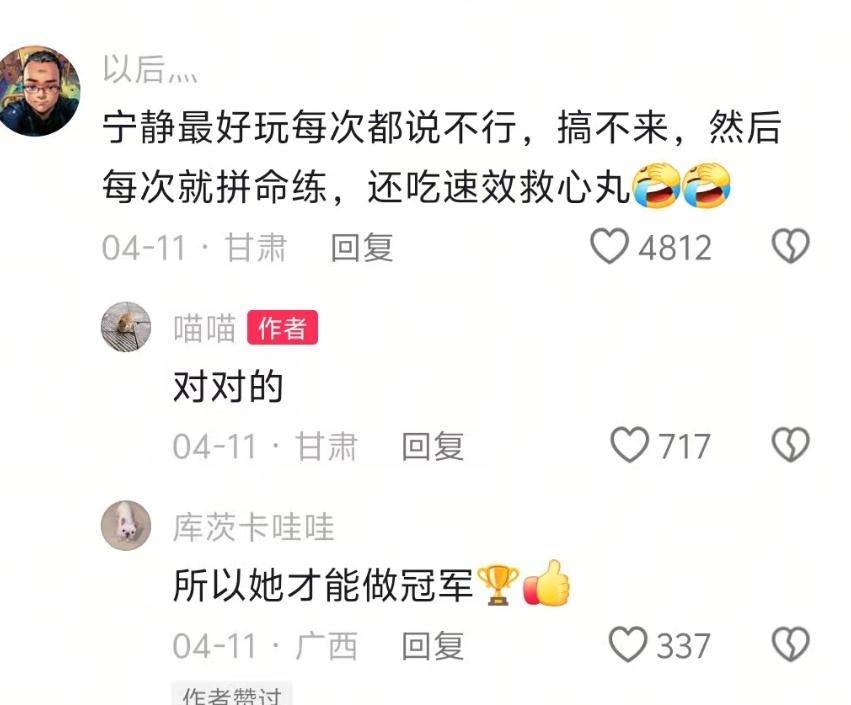
Task: Open 喵喵's cat avatar
Action: pyautogui.click(x=126, y=327)
